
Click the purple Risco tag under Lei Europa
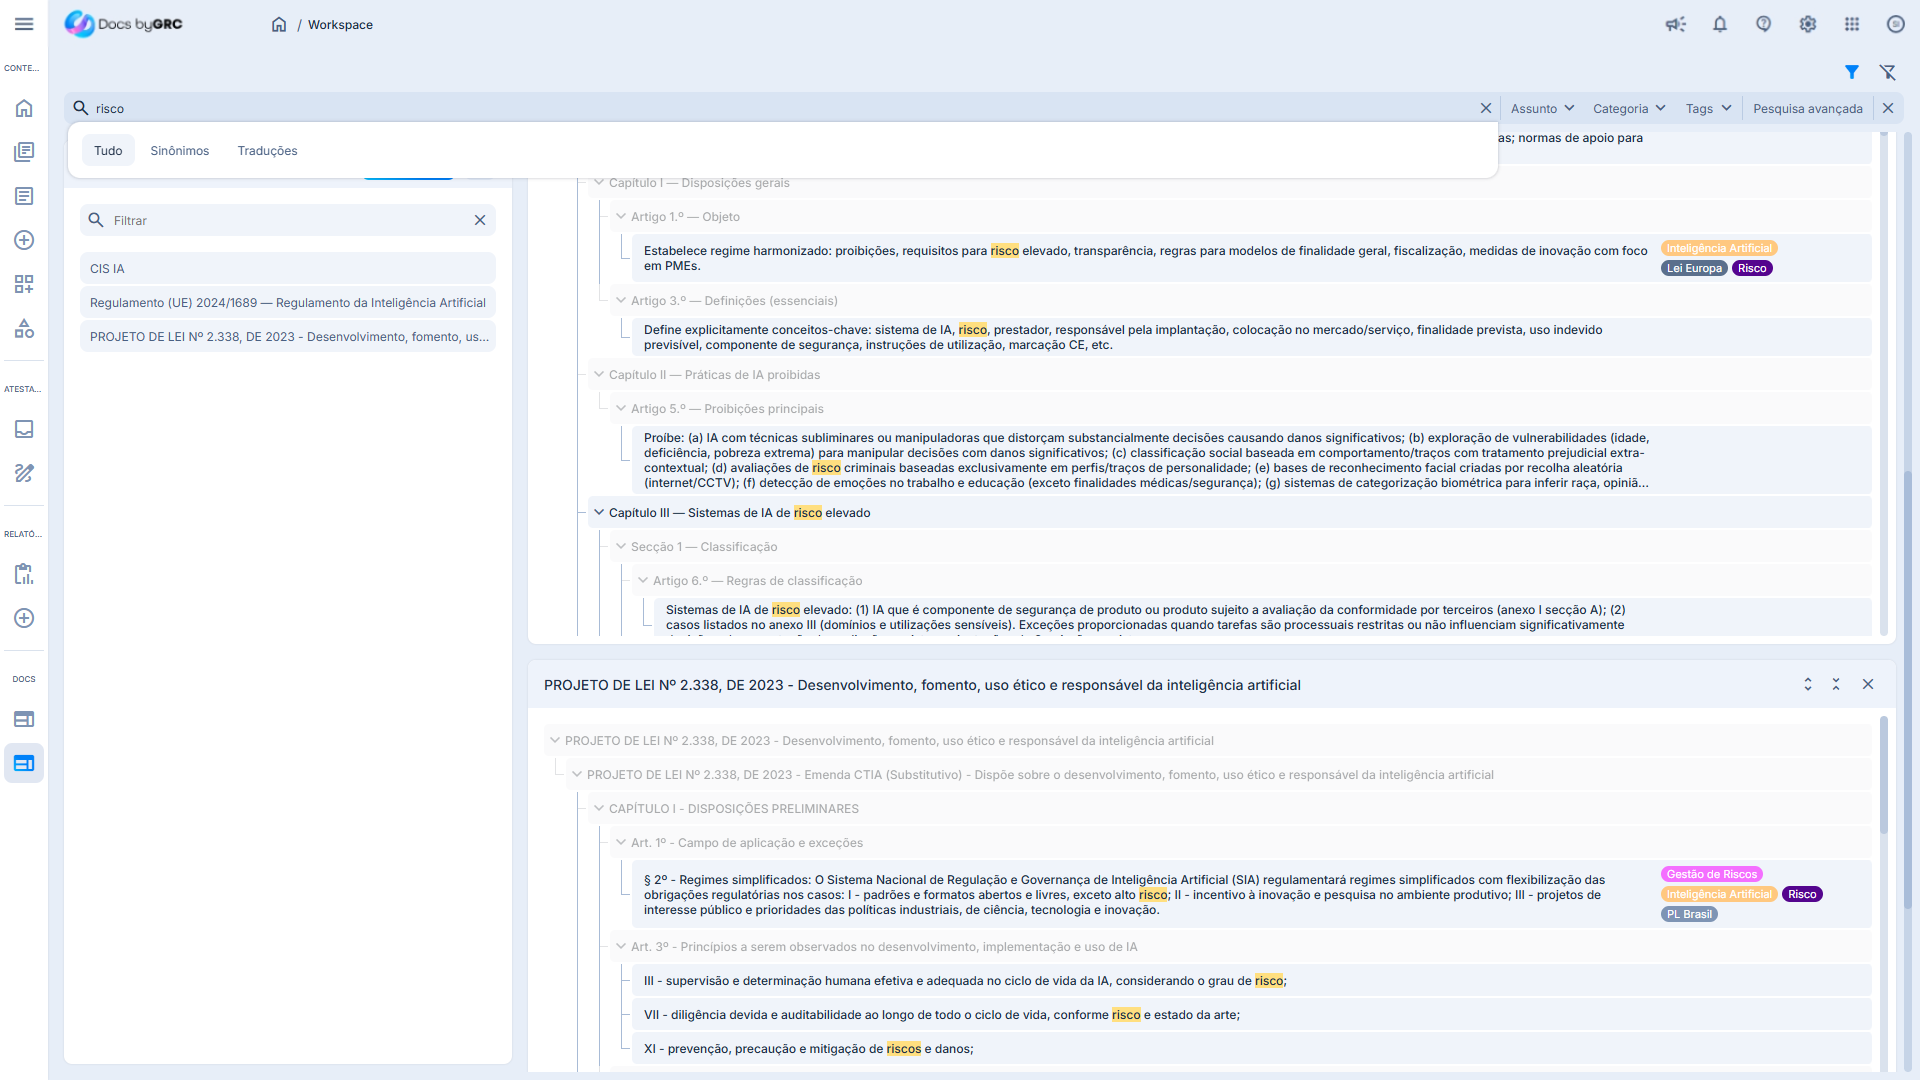point(1752,268)
